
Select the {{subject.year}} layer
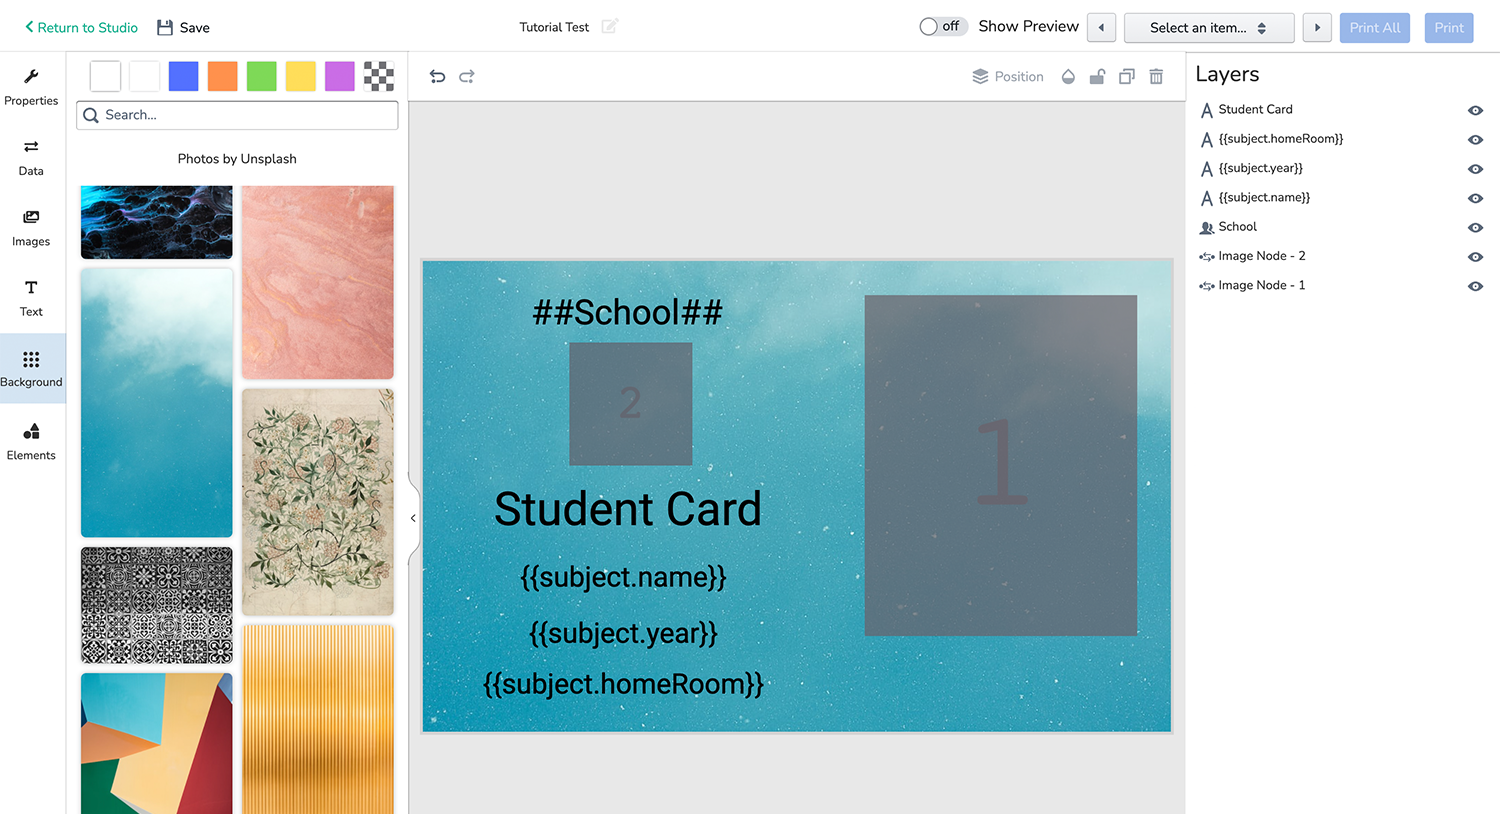coord(1260,168)
